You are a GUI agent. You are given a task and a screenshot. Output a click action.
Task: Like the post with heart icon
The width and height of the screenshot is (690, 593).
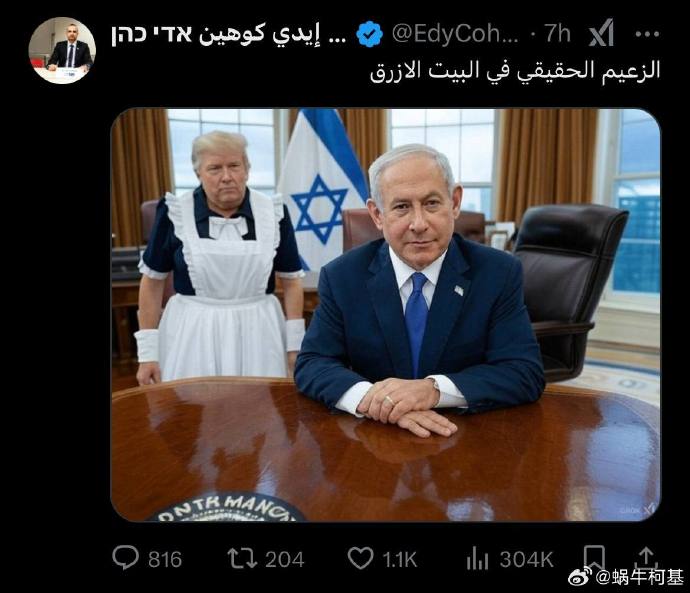[x=360, y=558]
